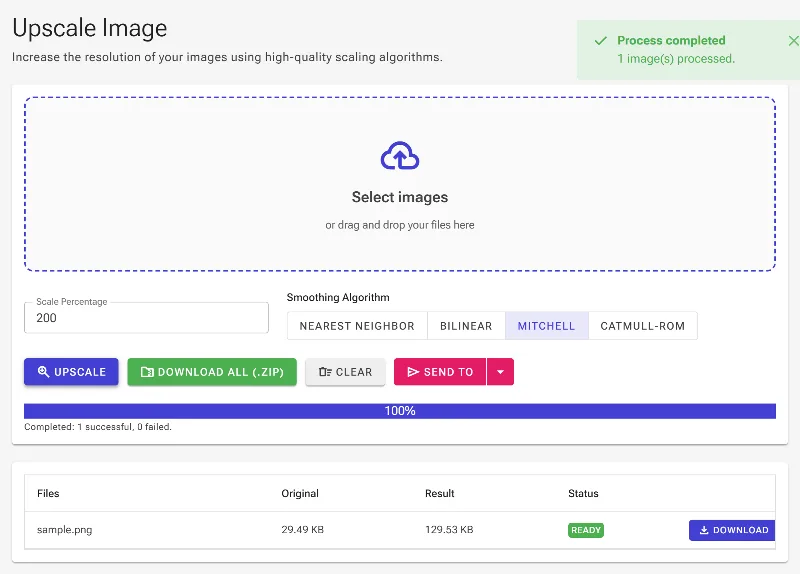
Task: Open the Send To dropdown arrow
Action: [501, 372]
